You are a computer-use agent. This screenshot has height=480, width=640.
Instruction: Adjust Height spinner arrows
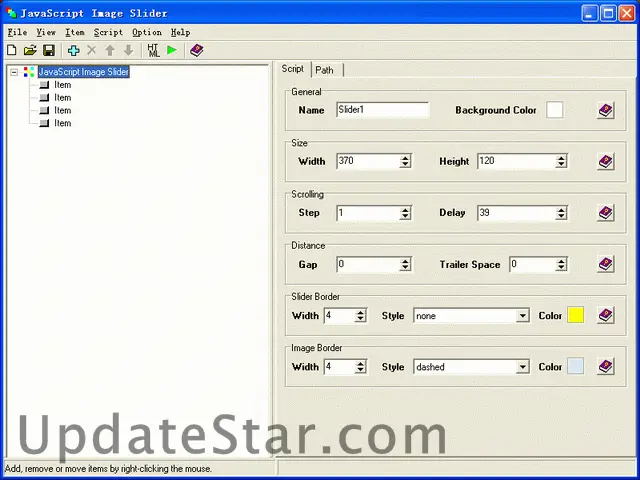coord(561,161)
